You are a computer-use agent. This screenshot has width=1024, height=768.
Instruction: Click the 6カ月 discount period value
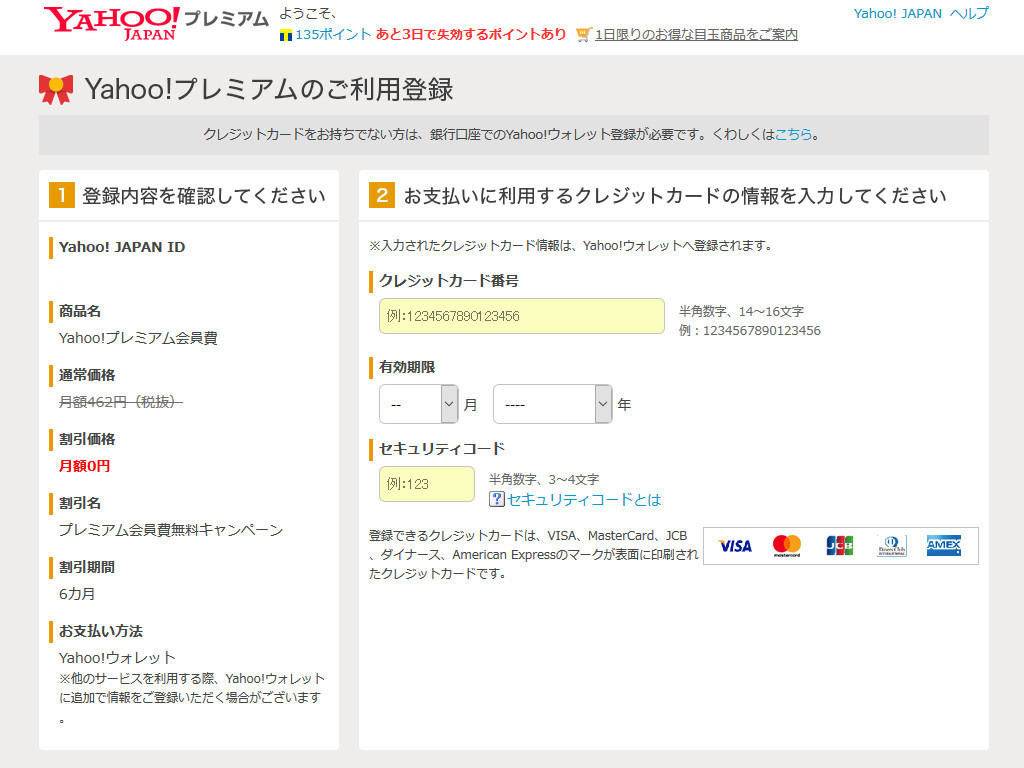[x=77, y=594]
